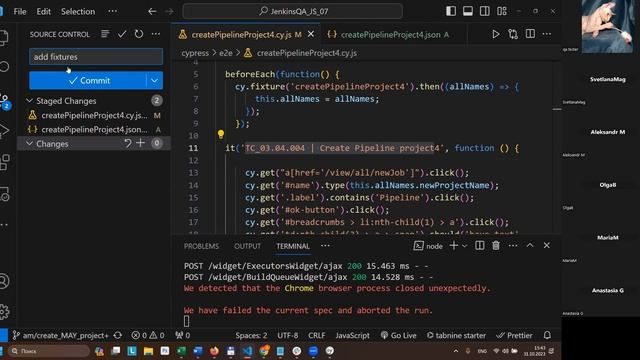
Task: Click the commit checkmark in Source Control header
Action: [122, 34]
